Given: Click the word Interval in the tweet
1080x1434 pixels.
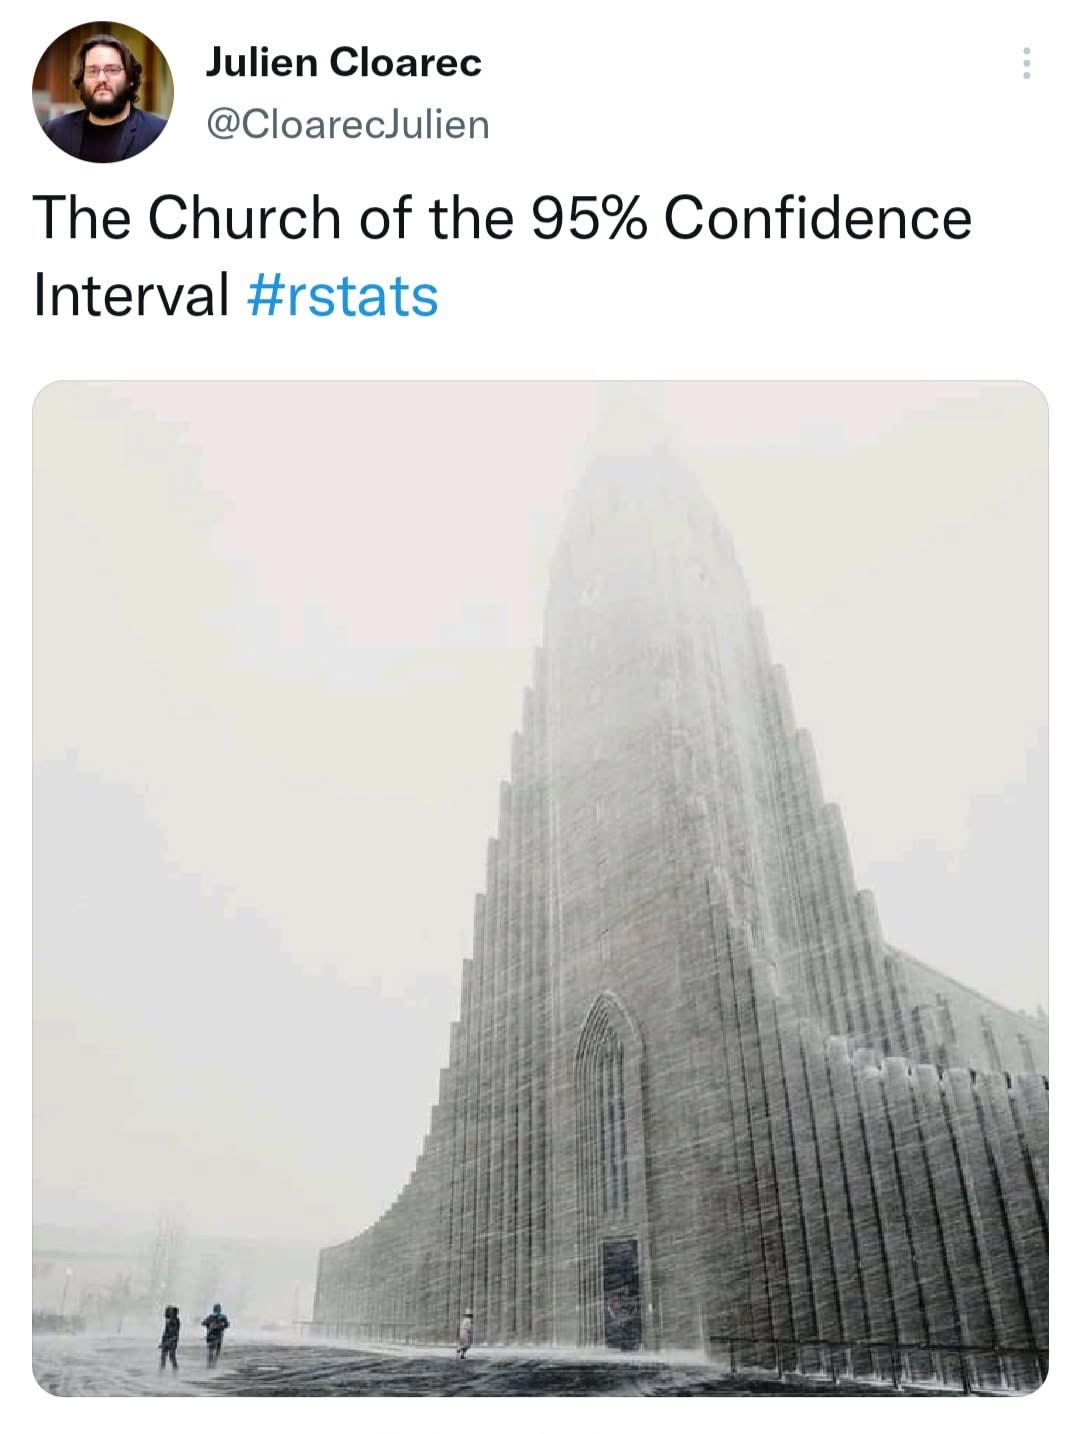Looking at the screenshot, I should point(131,296).
